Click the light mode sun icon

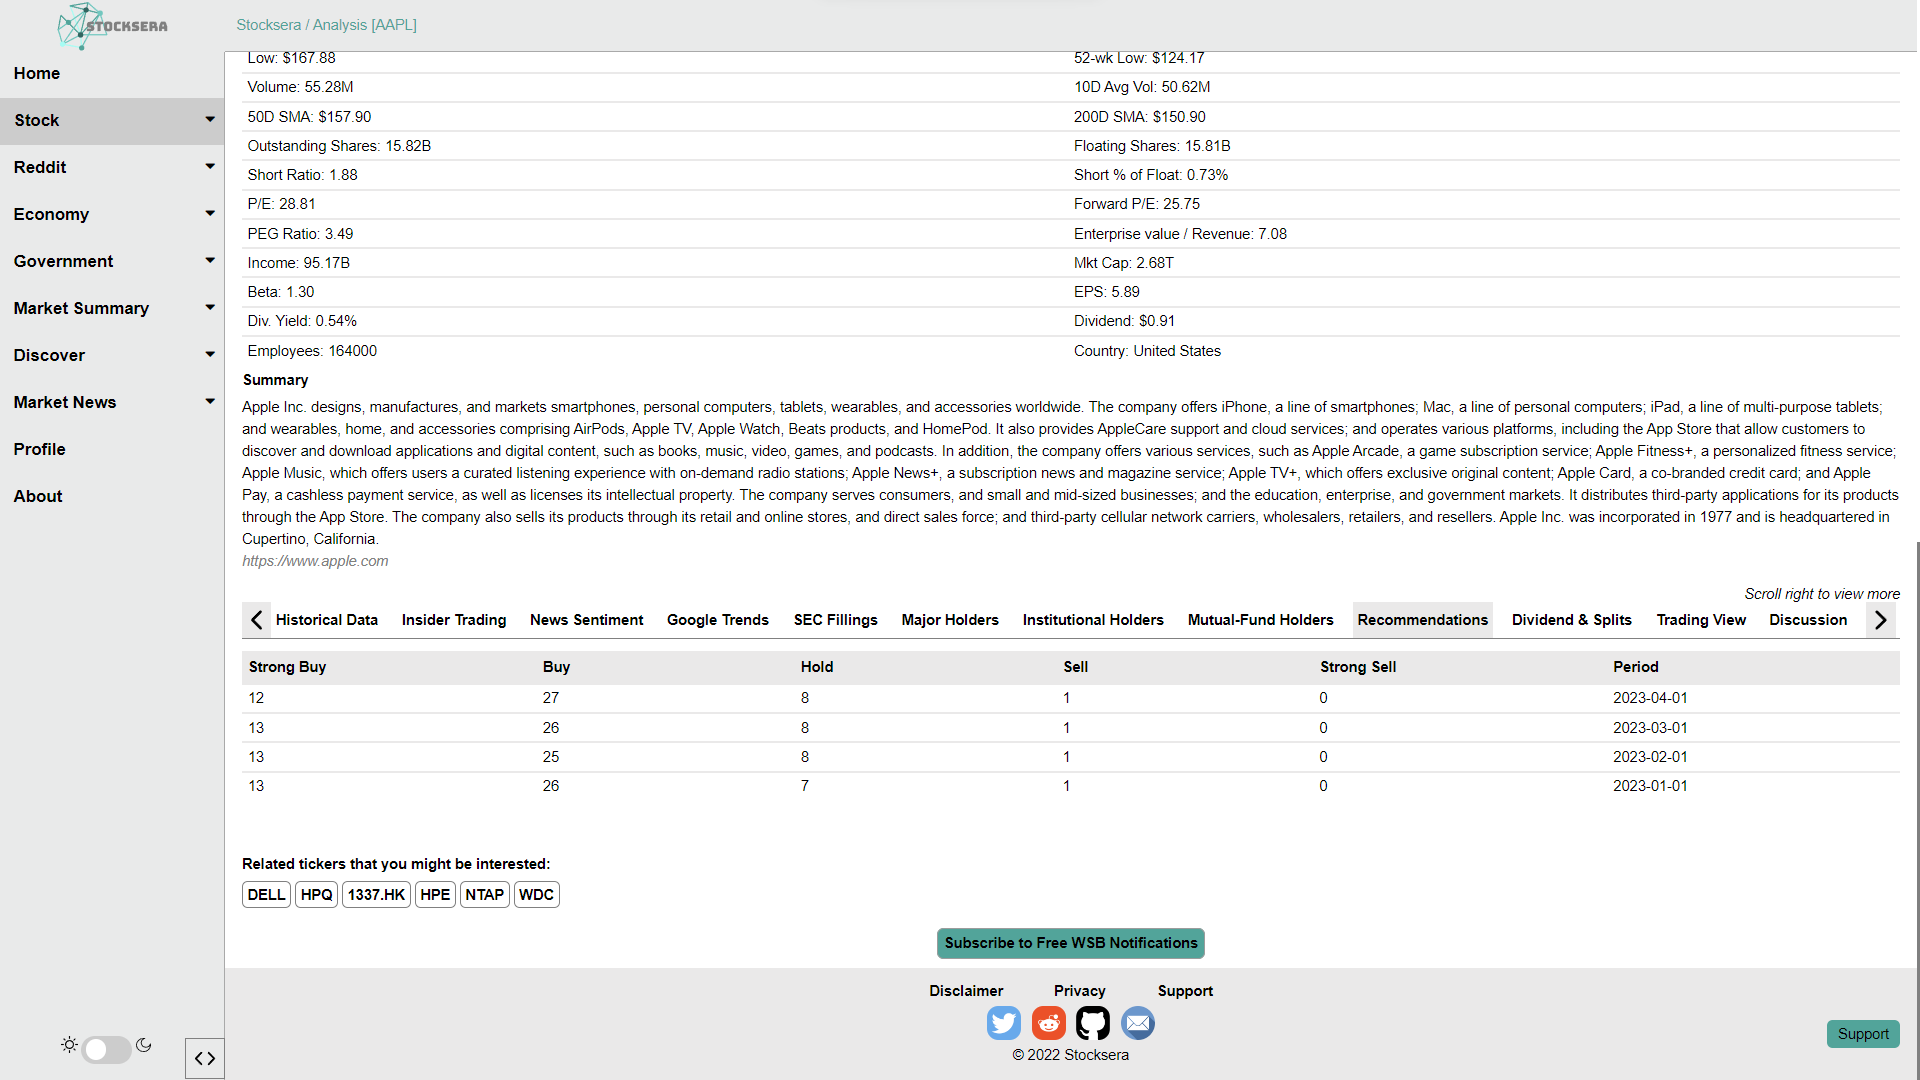click(70, 1044)
